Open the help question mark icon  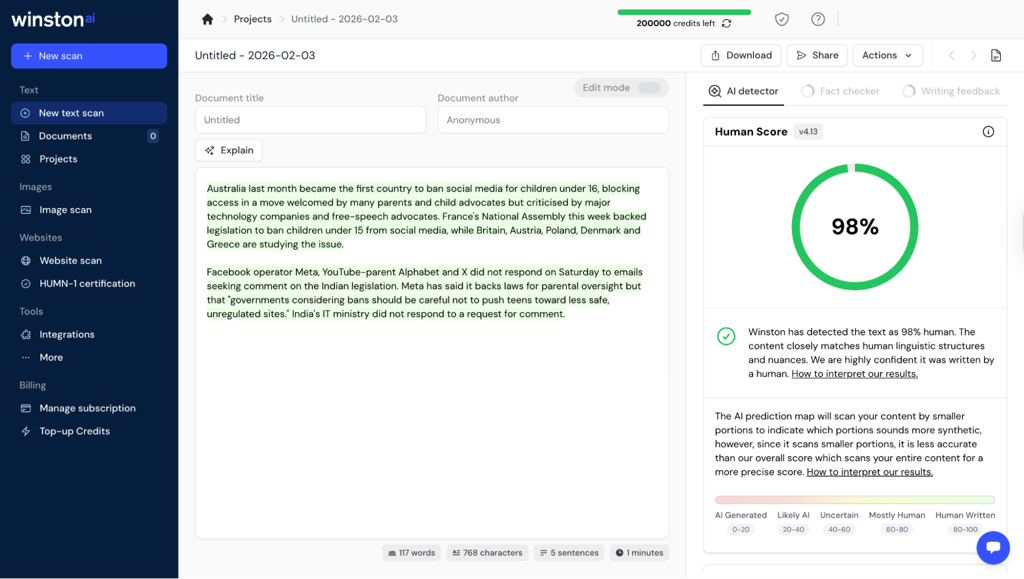pyautogui.click(x=818, y=19)
